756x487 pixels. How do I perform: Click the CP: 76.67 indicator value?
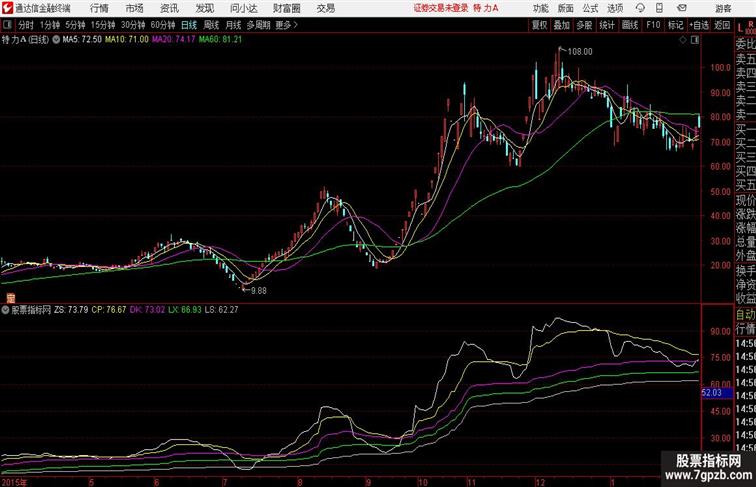tap(108, 310)
